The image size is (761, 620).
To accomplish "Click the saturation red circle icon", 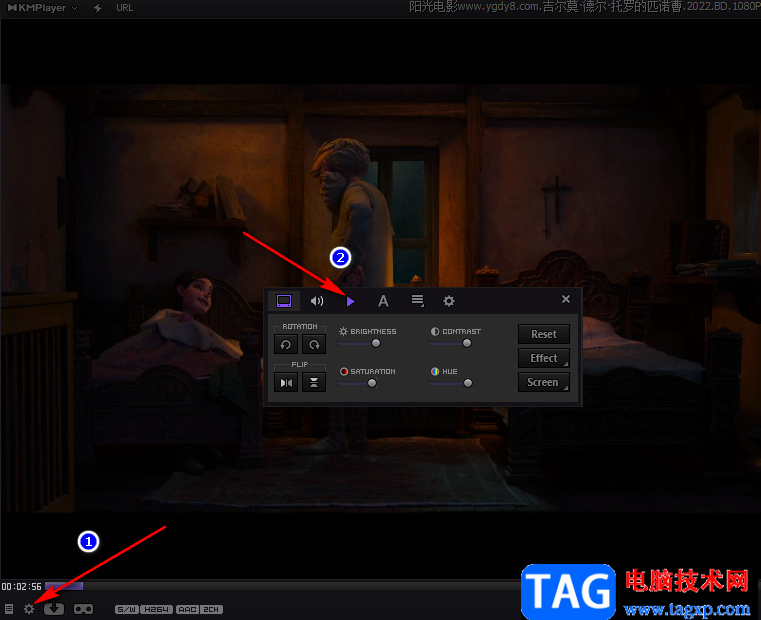I will coord(344,371).
